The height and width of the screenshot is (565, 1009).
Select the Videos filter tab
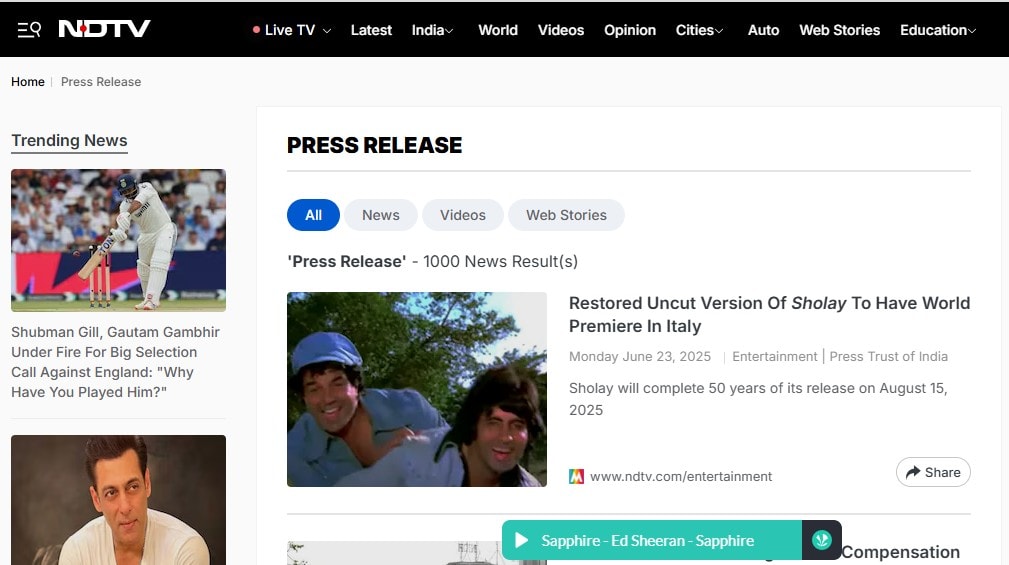click(x=463, y=215)
